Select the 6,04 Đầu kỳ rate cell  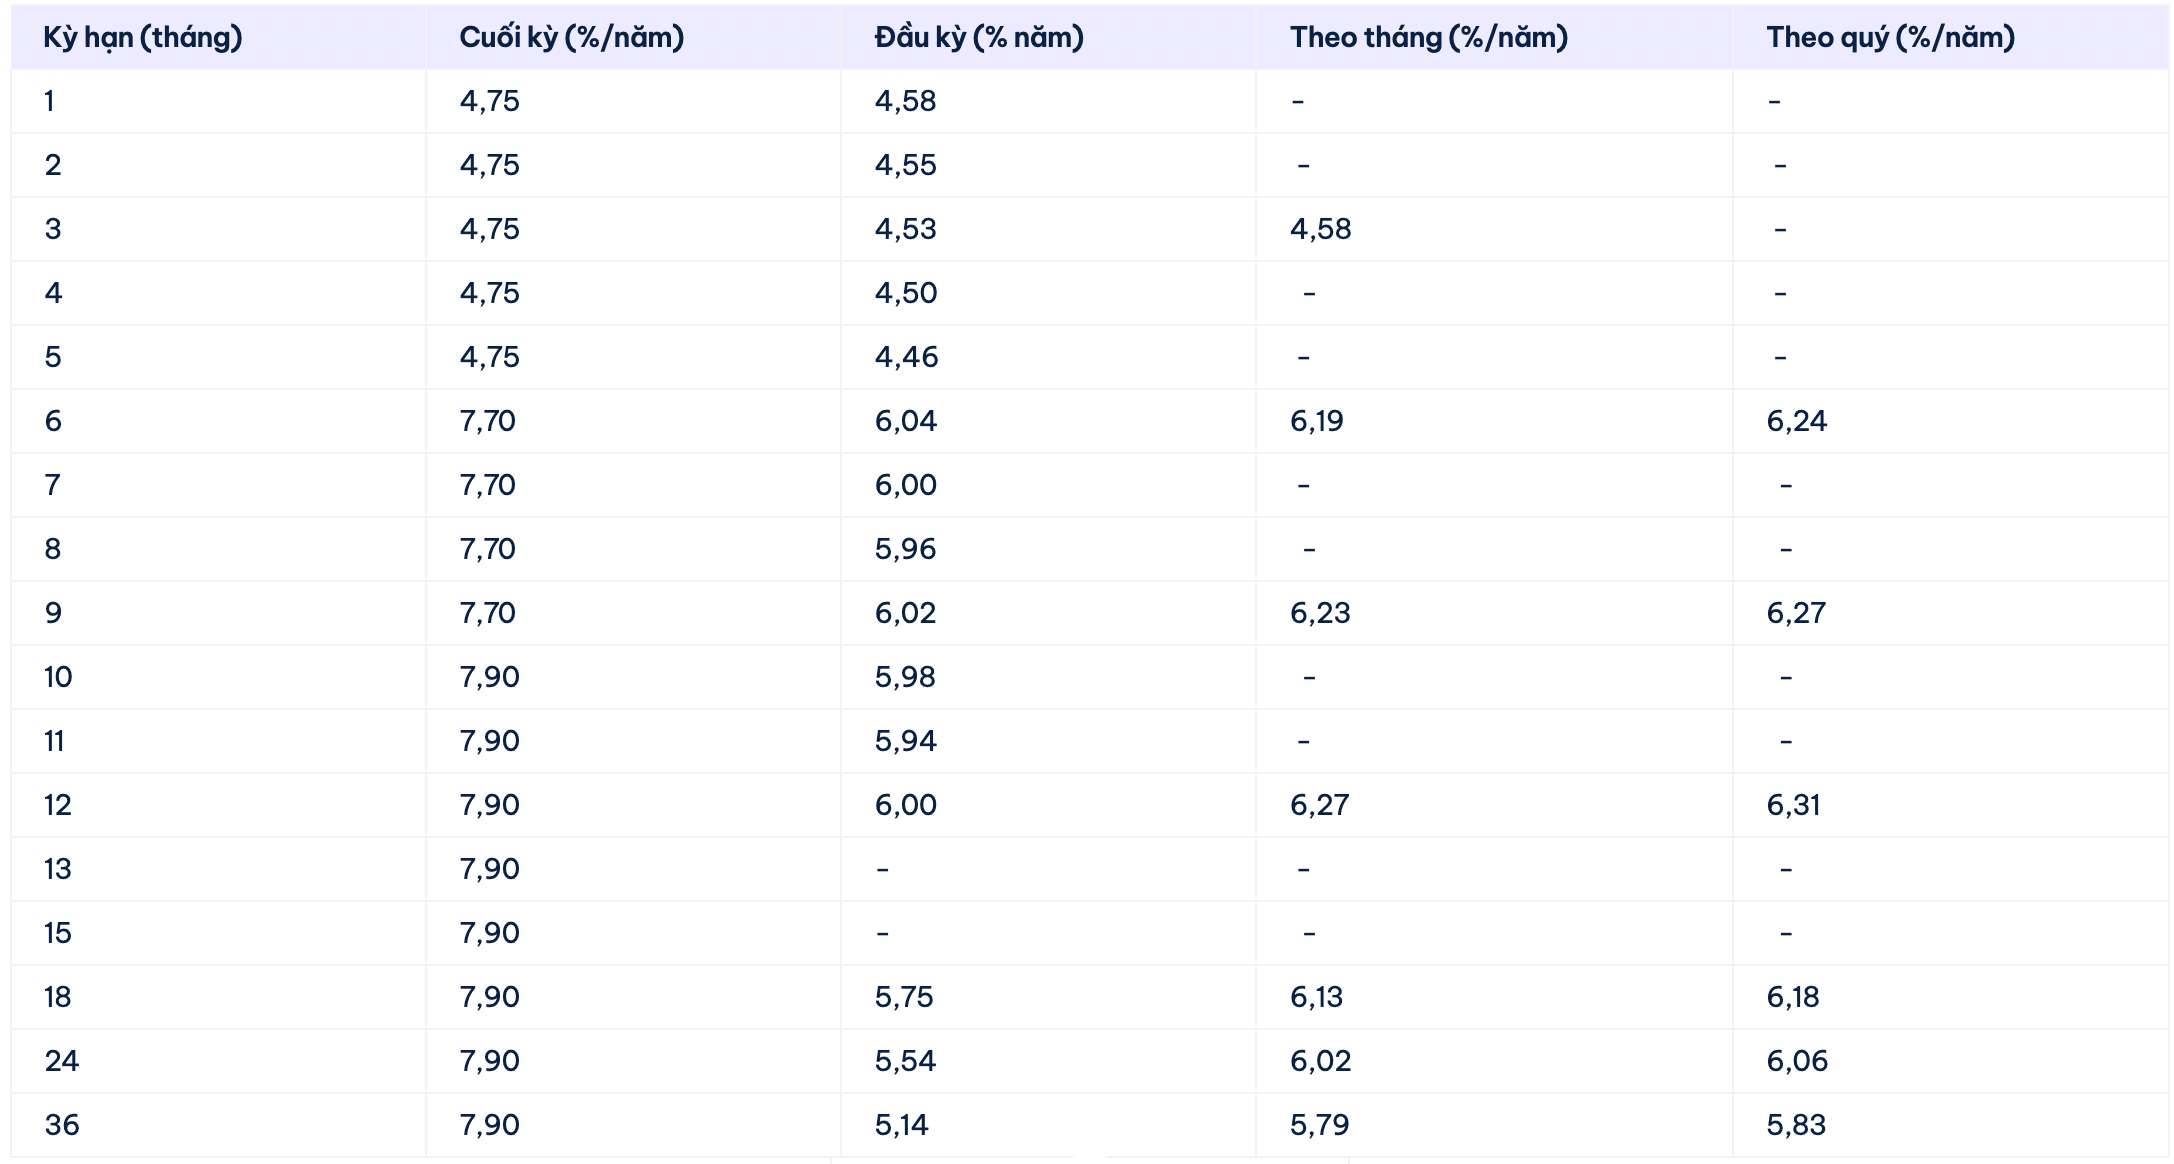pyautogui.click(x=905, y=421)
